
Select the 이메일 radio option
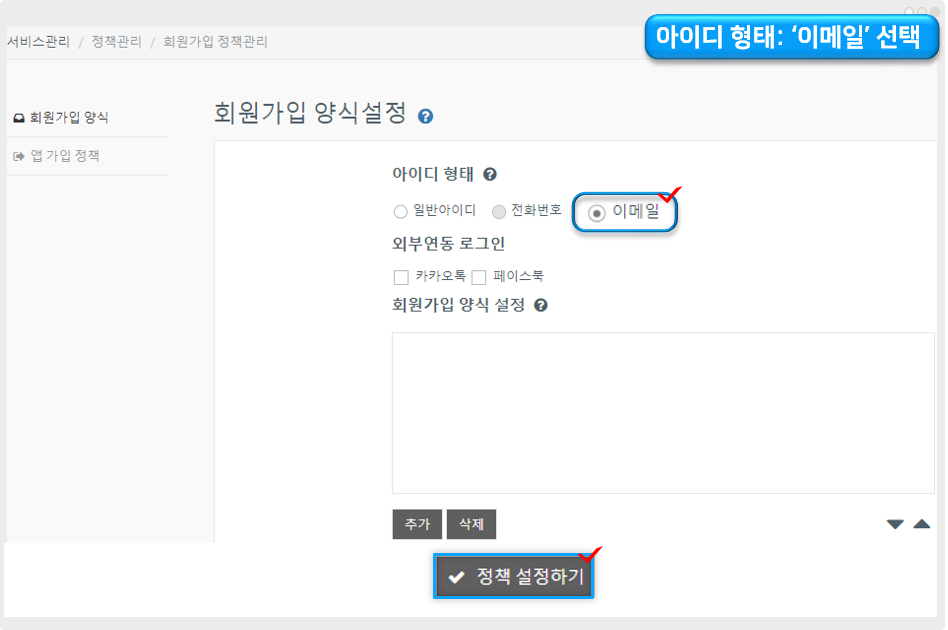597,213
